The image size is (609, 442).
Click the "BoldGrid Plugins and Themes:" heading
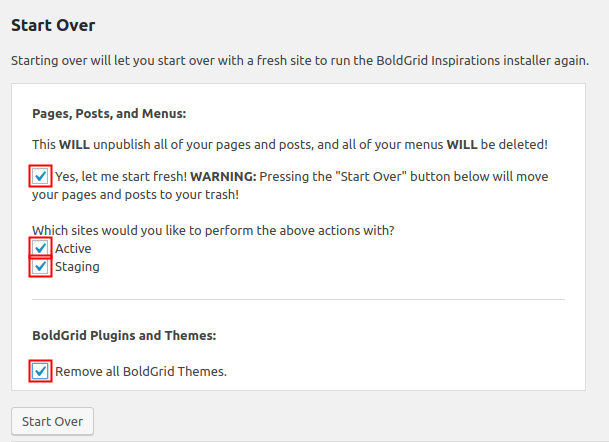(x=125, y=336)
